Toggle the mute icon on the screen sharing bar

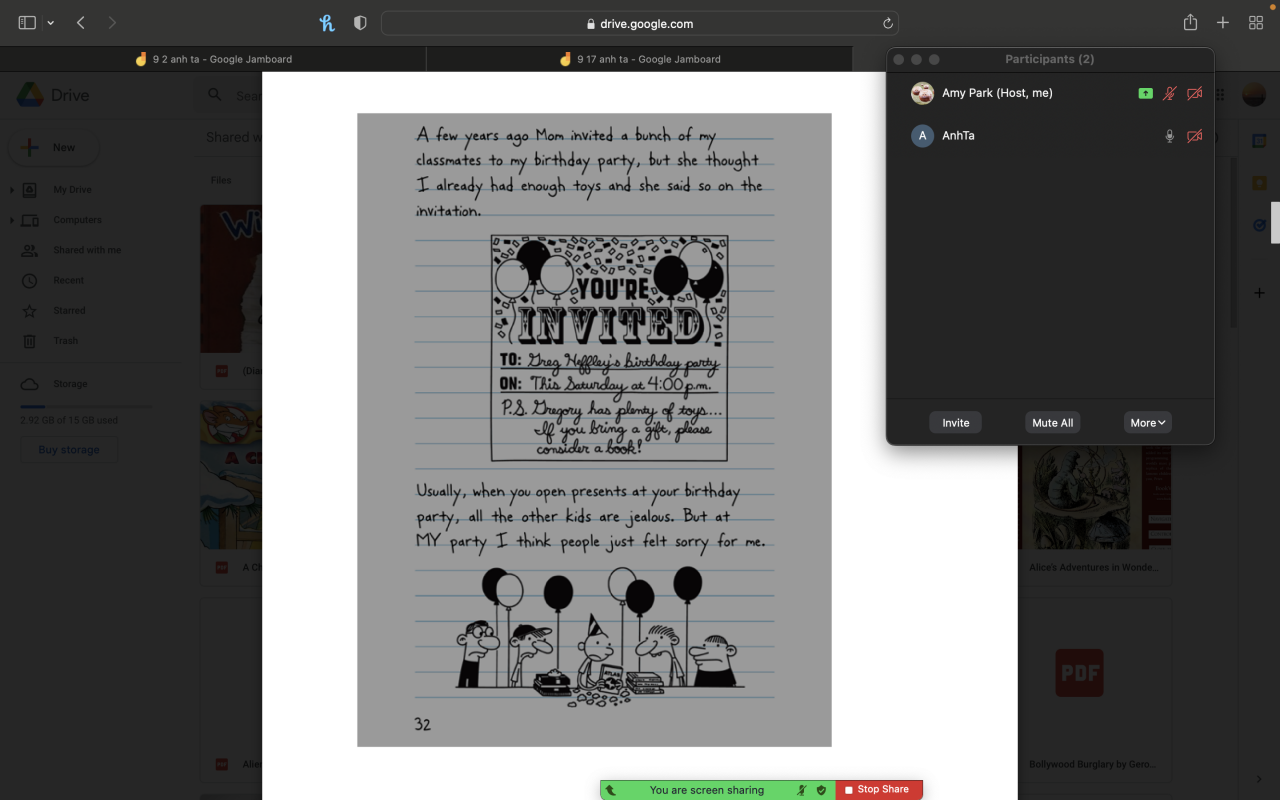click(802, 790)
